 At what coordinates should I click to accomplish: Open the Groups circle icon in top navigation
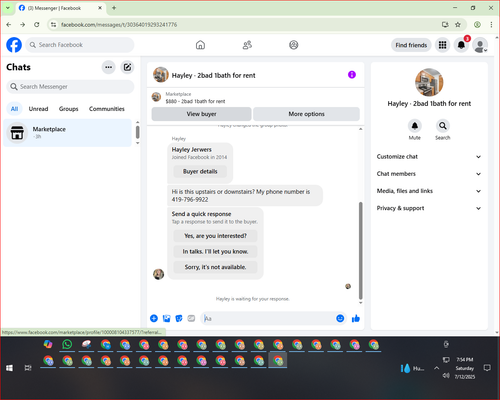coord(294,45)
